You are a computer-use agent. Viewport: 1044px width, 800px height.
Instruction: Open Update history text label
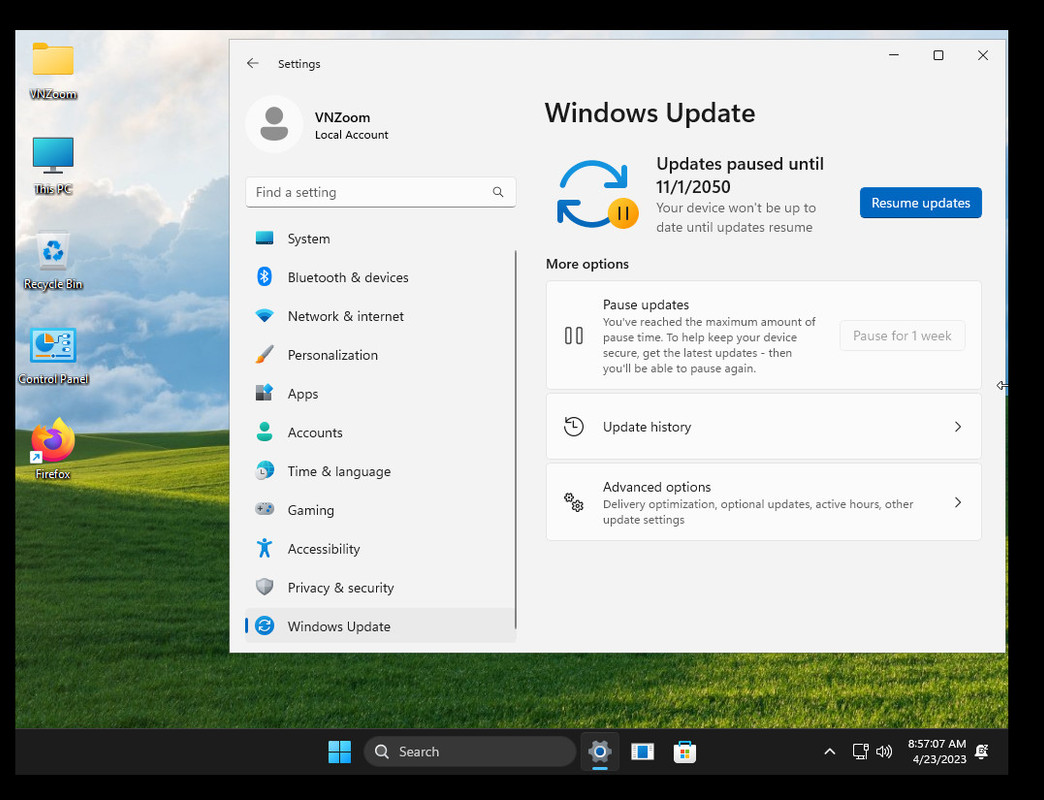click(x=647, y=427)
